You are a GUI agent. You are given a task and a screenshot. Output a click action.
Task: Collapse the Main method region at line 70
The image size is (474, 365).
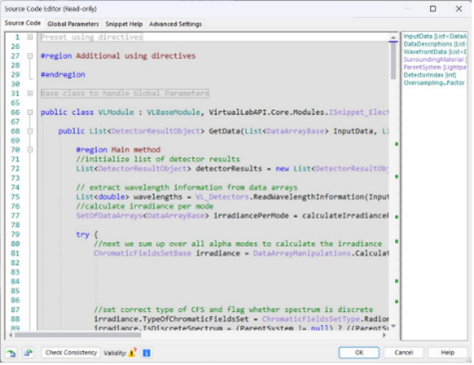30,150
